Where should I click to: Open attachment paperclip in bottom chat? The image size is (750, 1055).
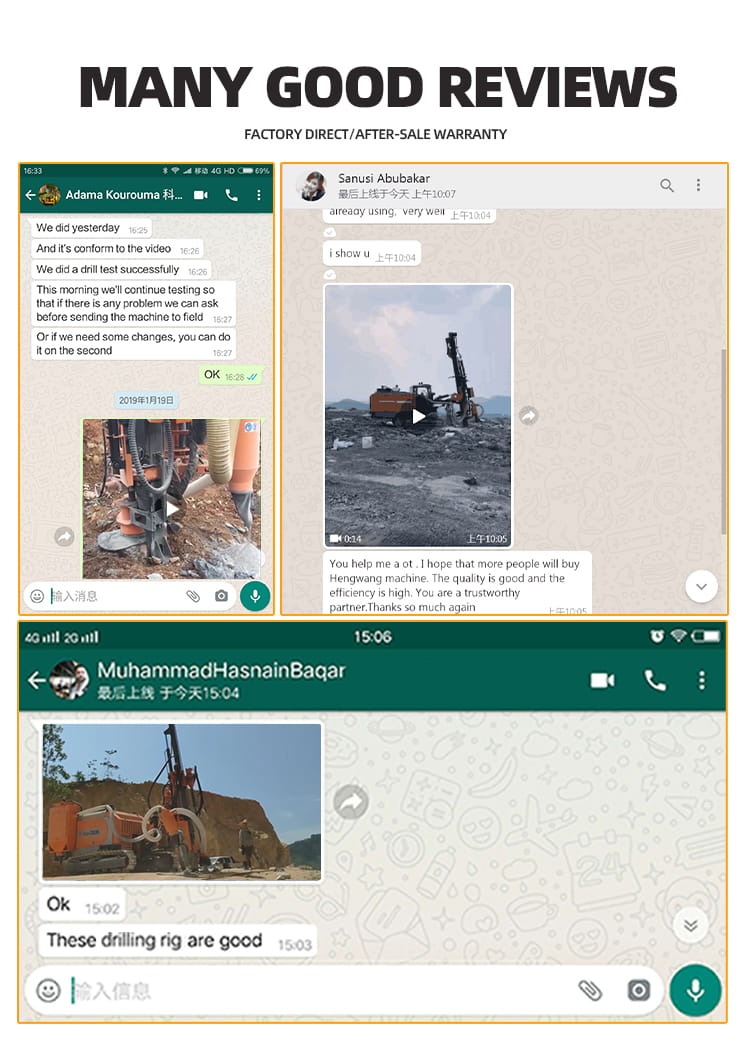[590, 990]
